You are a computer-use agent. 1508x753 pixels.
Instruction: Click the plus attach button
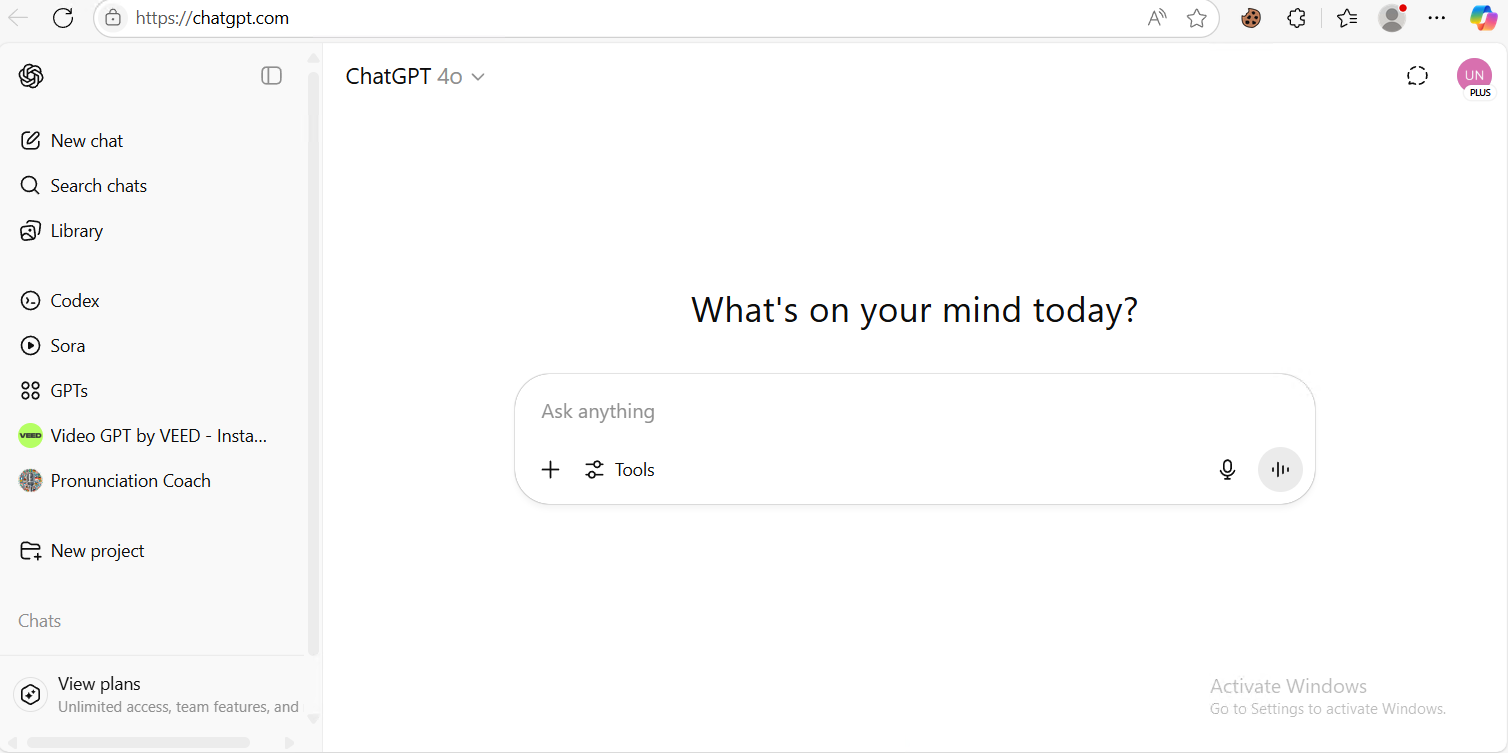[x=550, y=470]
